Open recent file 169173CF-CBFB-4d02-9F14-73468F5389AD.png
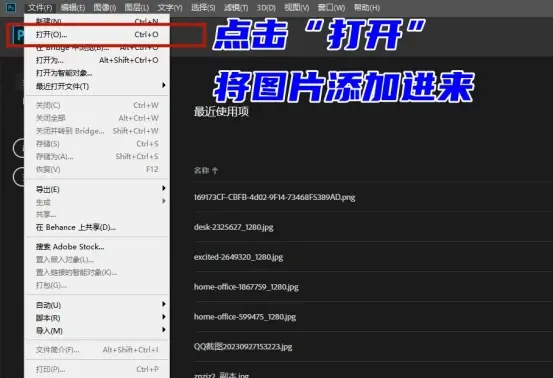Image resolution: width=553 pixels, height=378 pixels. [274, 197]
